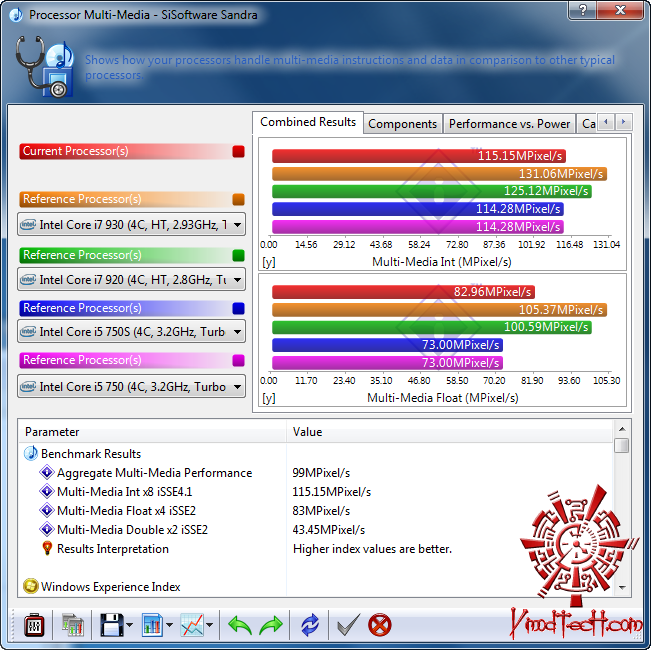This screenshot has width=651, height=650.
Task: Save results with the floppy disk icon
Action: (x=111, y=625)
